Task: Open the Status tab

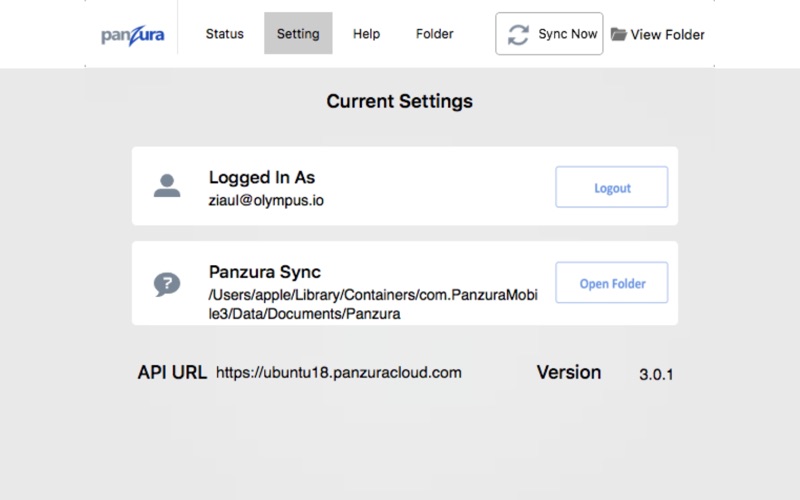Action: point(224,34)
